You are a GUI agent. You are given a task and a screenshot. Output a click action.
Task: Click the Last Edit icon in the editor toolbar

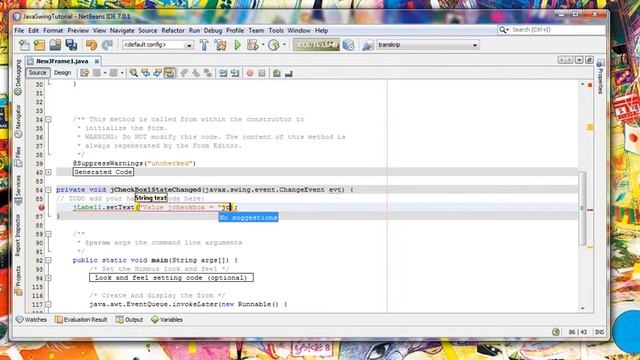click(84, 73)
